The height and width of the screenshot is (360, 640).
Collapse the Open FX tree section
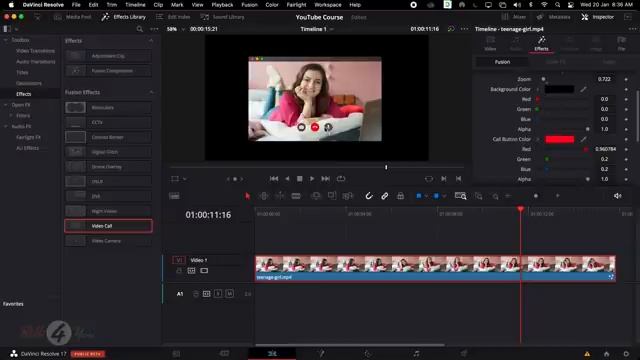pos(6,105)
